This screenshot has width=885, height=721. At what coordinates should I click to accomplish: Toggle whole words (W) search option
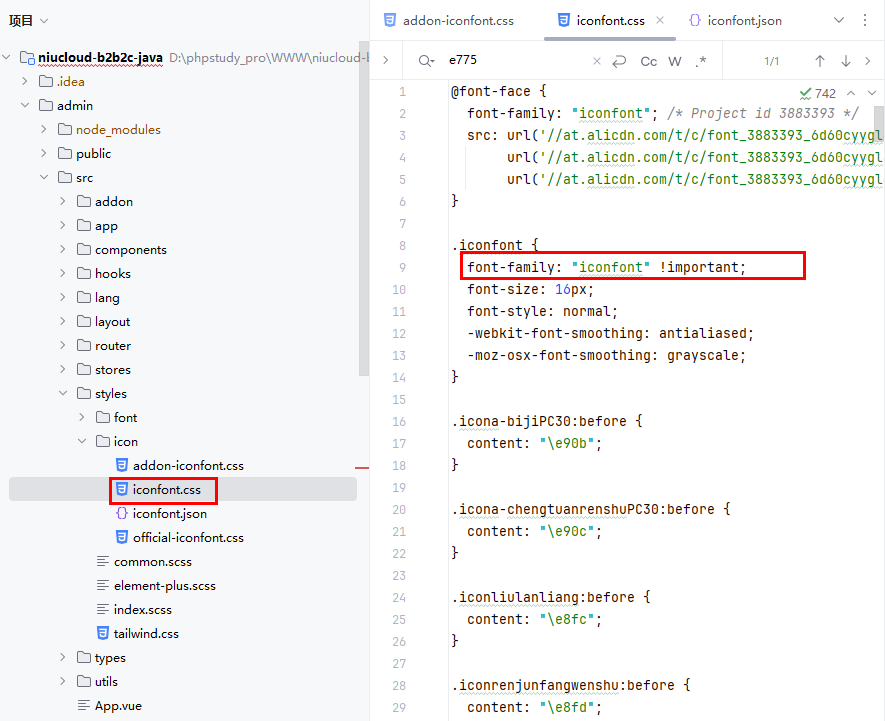[x=675, y=61]
